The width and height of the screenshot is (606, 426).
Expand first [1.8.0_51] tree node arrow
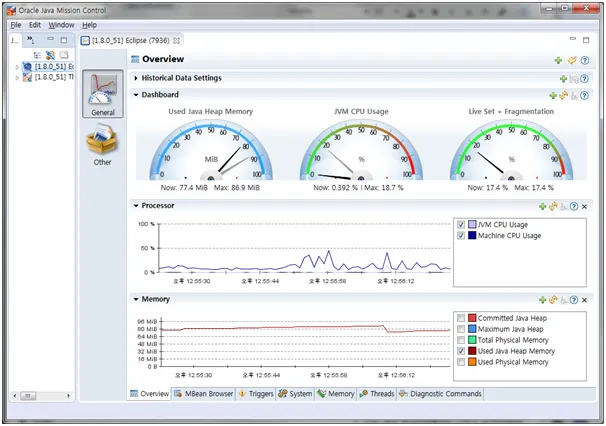point(17,67)
